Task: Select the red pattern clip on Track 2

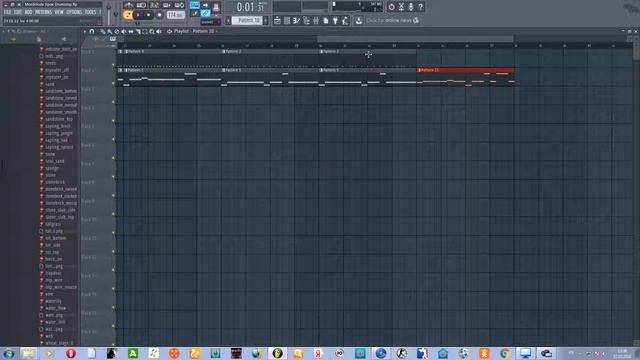Action: (466, 77)
